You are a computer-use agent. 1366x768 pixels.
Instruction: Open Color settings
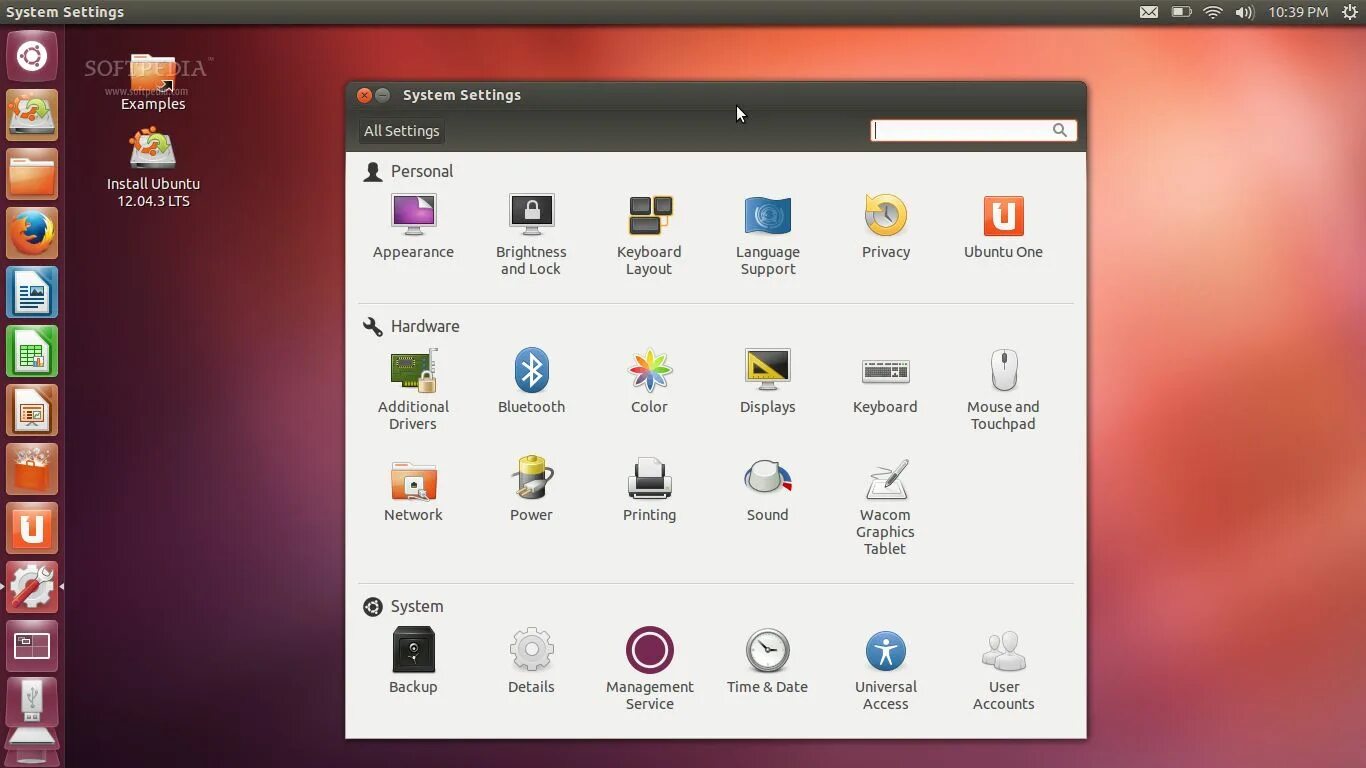649,383
